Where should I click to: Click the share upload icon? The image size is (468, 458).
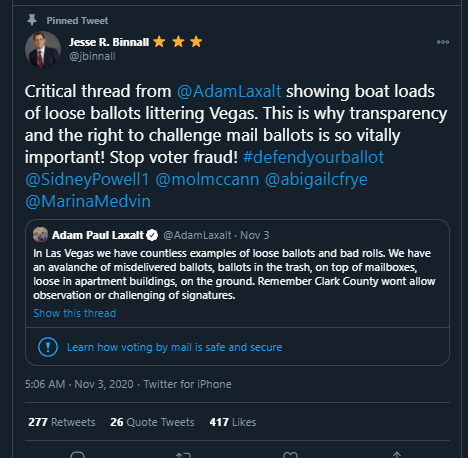[397, 455]
